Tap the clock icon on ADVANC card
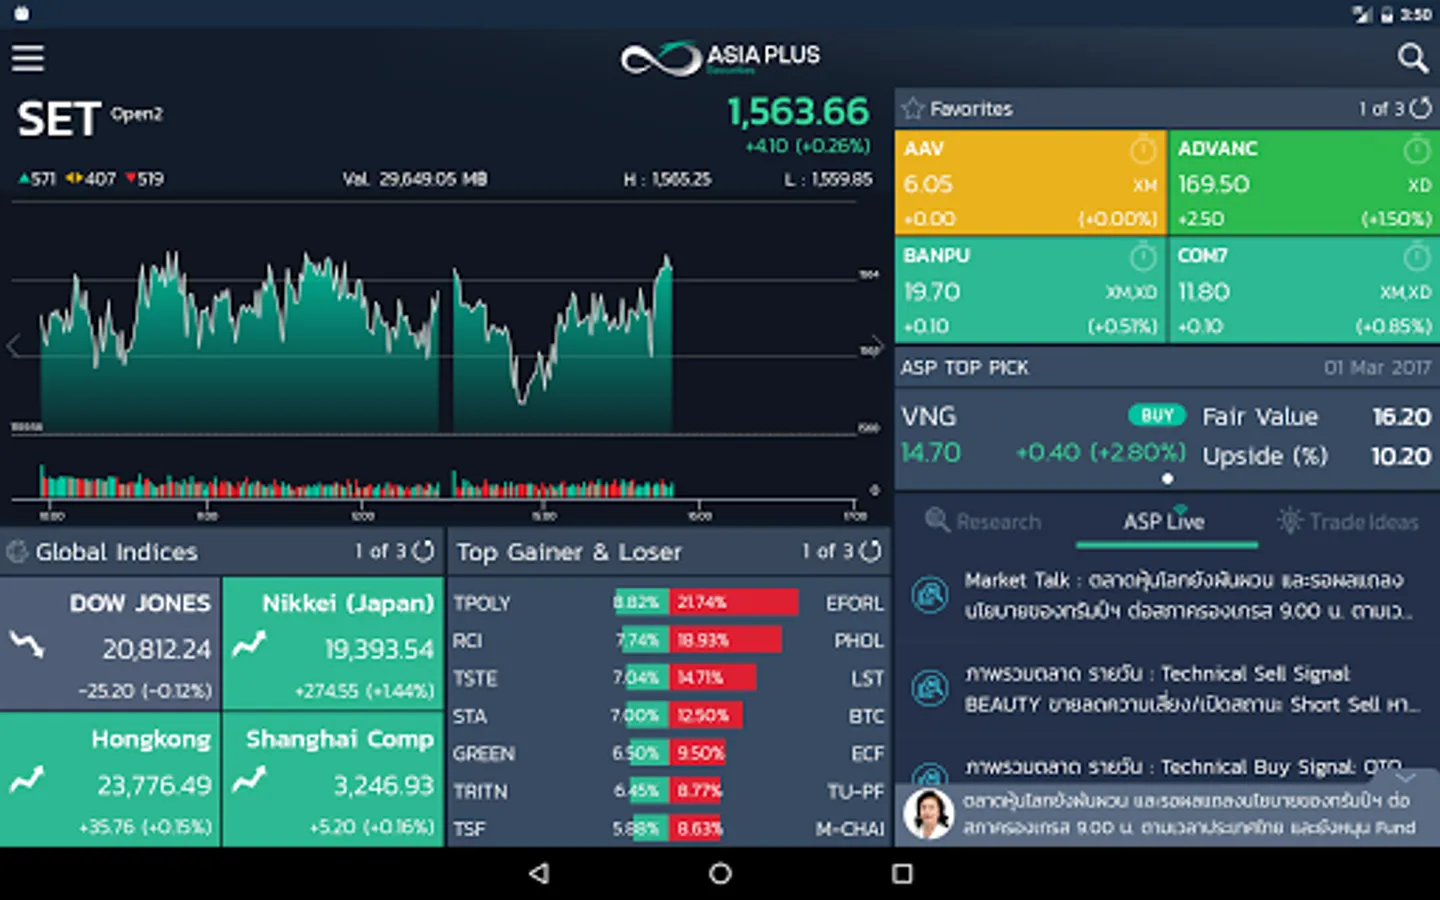 1417,150
